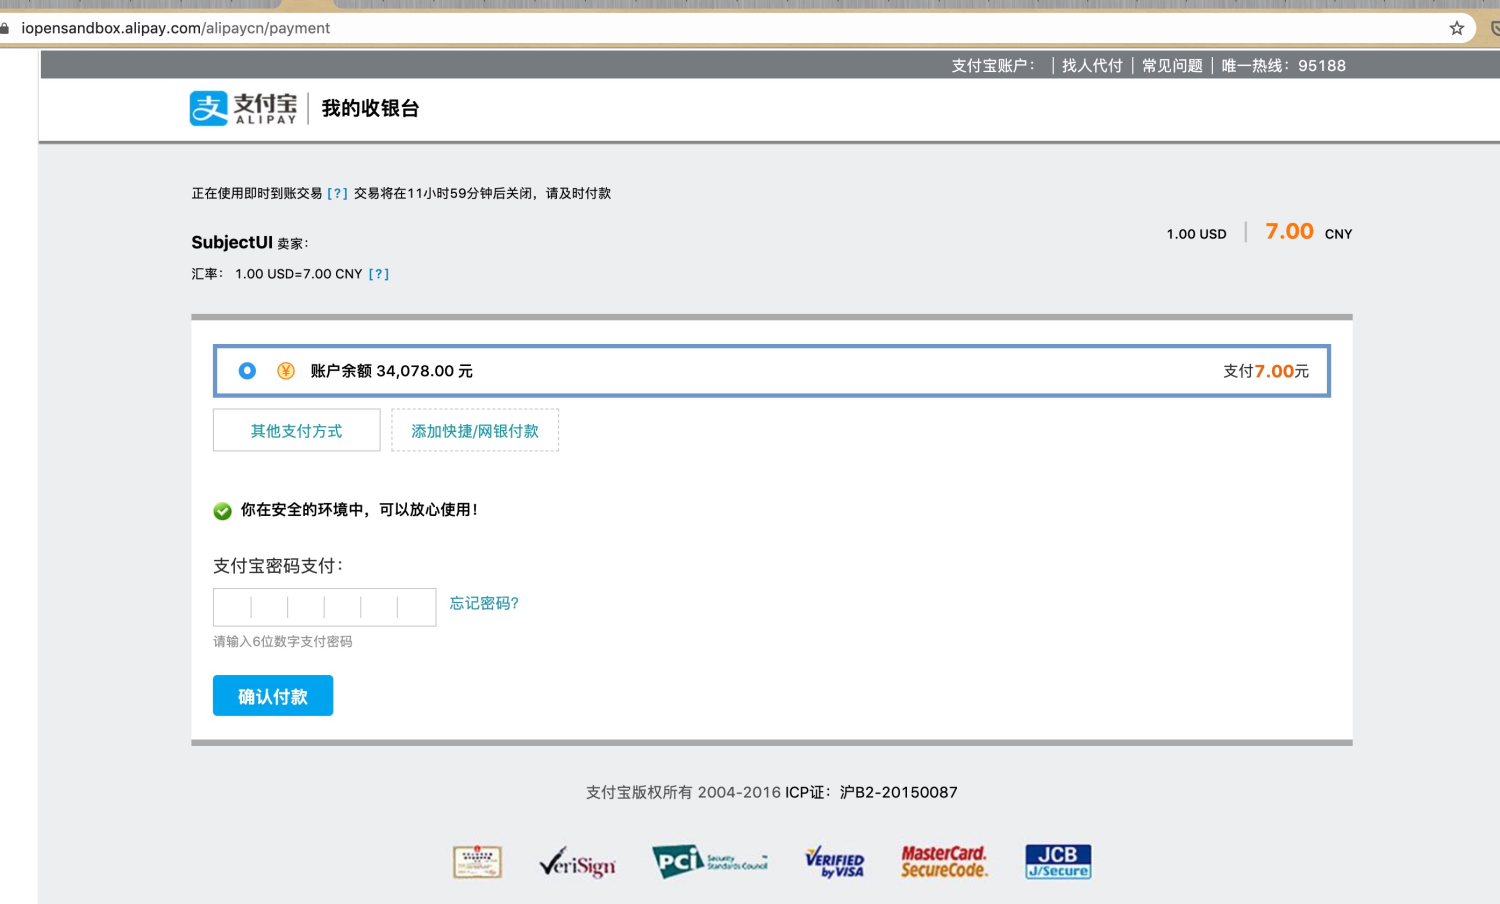The height and width of the screenshot is (904, 1500).
Task: Click the Alipay logo in the header
Action: [244, 108]
